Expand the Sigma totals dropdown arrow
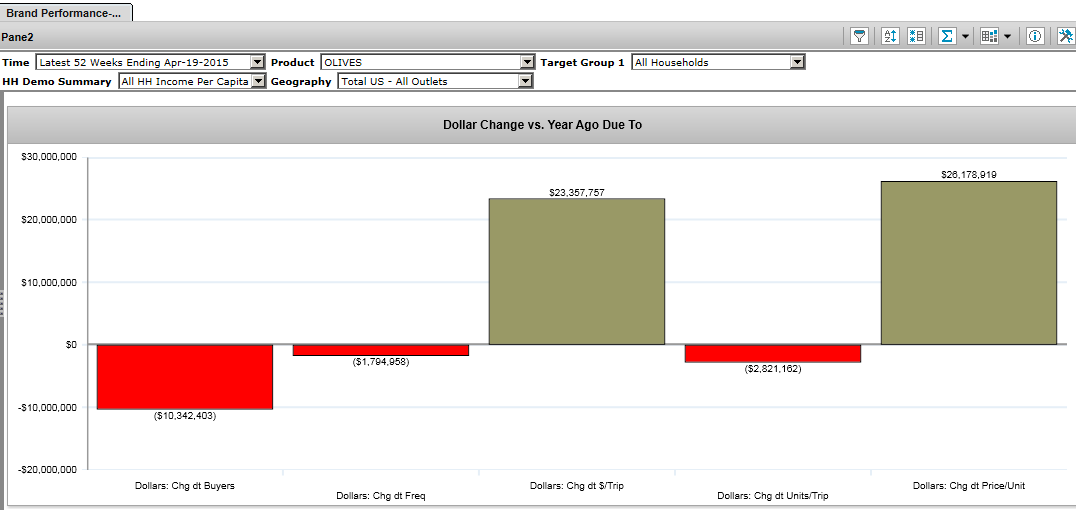This screenshot has height=510, width=1076. pos(965,36)
